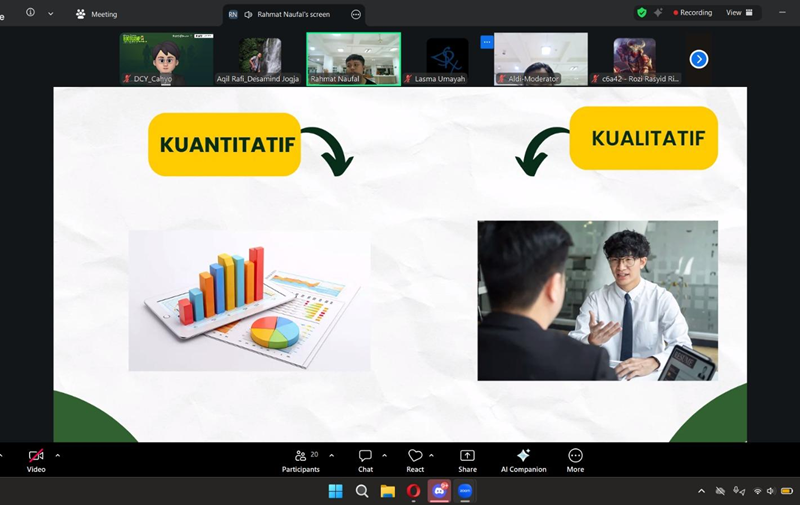
Task: Open the screen share options ellipsis
Action: tap(356, 14)
